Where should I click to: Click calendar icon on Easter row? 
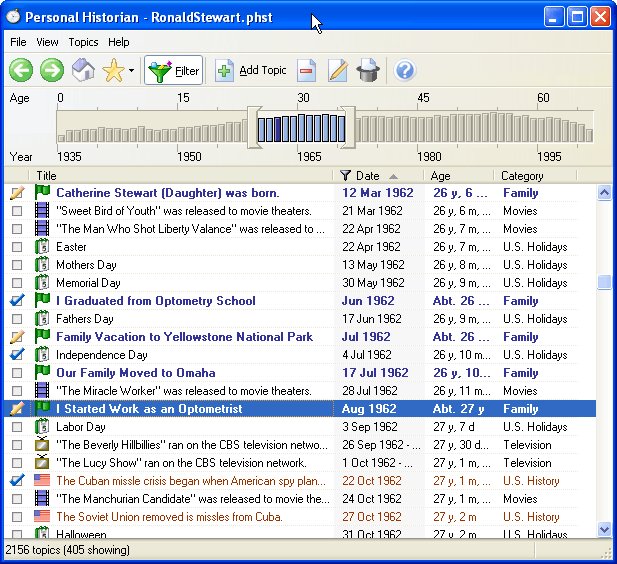pos(42,247)
